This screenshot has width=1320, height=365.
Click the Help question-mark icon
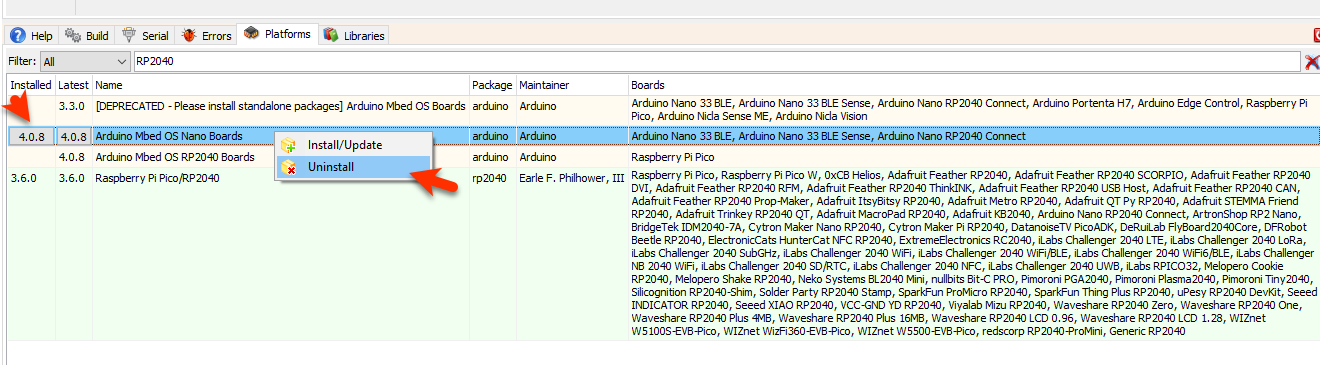click(18, 36)
